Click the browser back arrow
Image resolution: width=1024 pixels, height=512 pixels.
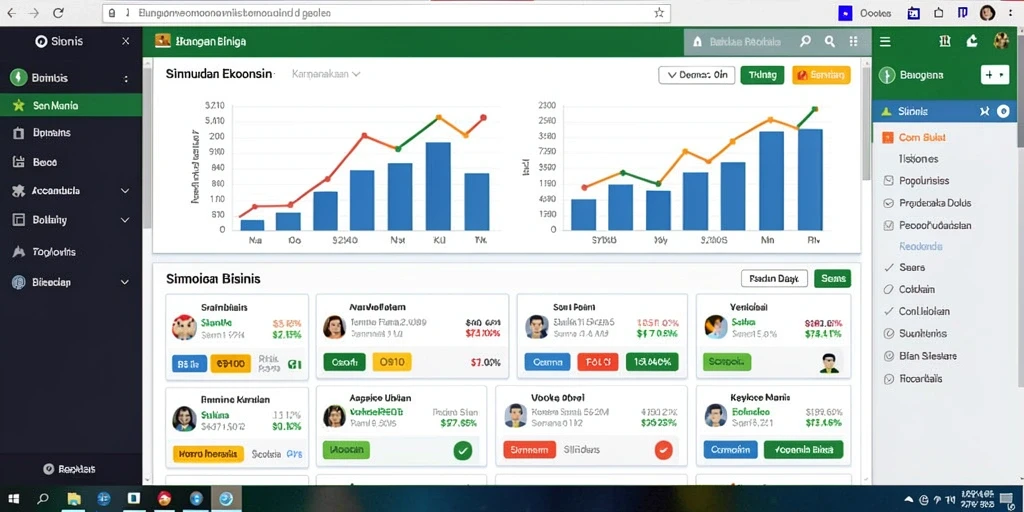(x=12, y=12)
